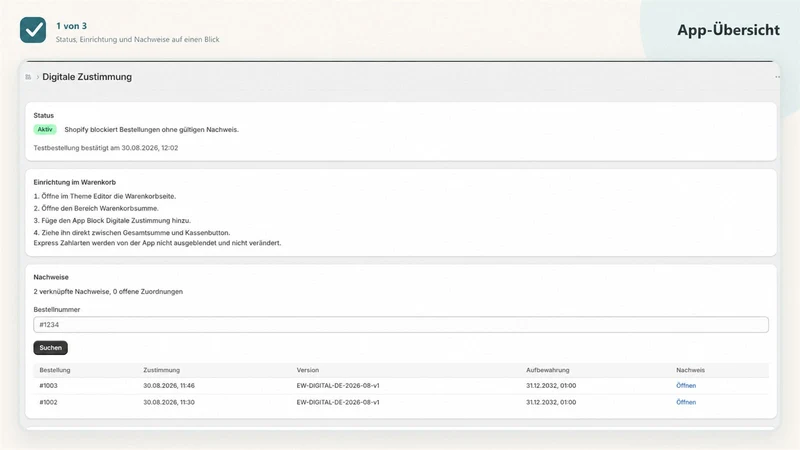Click the '1 von 3' slide counter
This screenshot has height=450, width=800.
coord(71,26)
